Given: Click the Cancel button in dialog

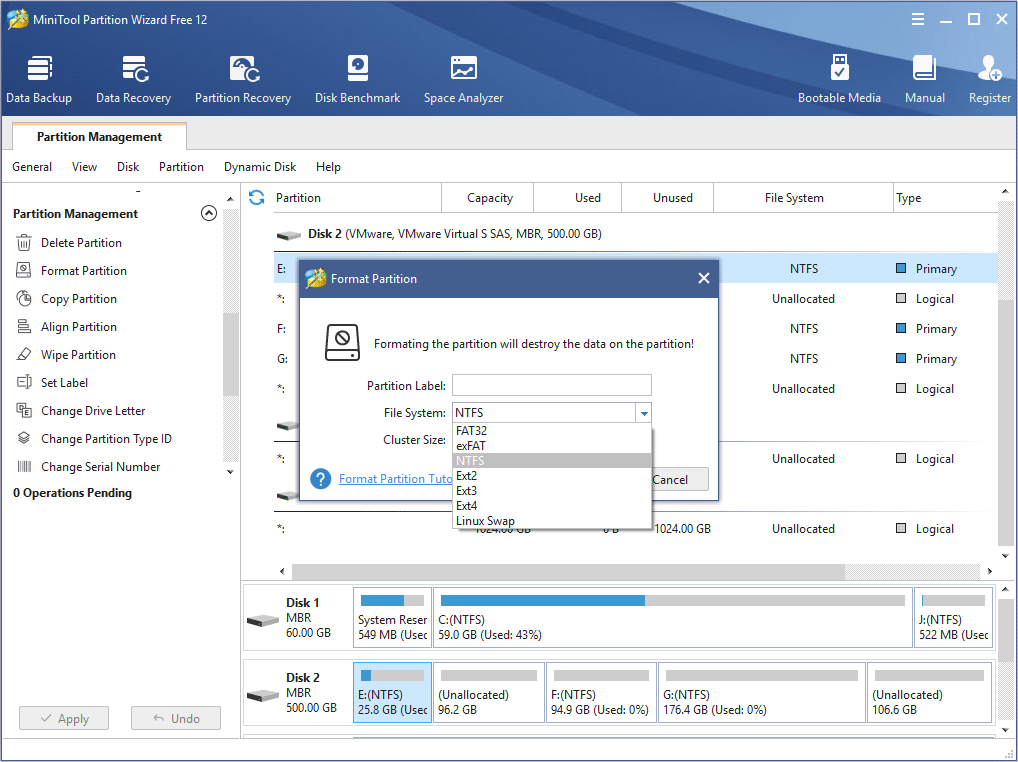Looking at the screenshot, I should click(679, 479).
